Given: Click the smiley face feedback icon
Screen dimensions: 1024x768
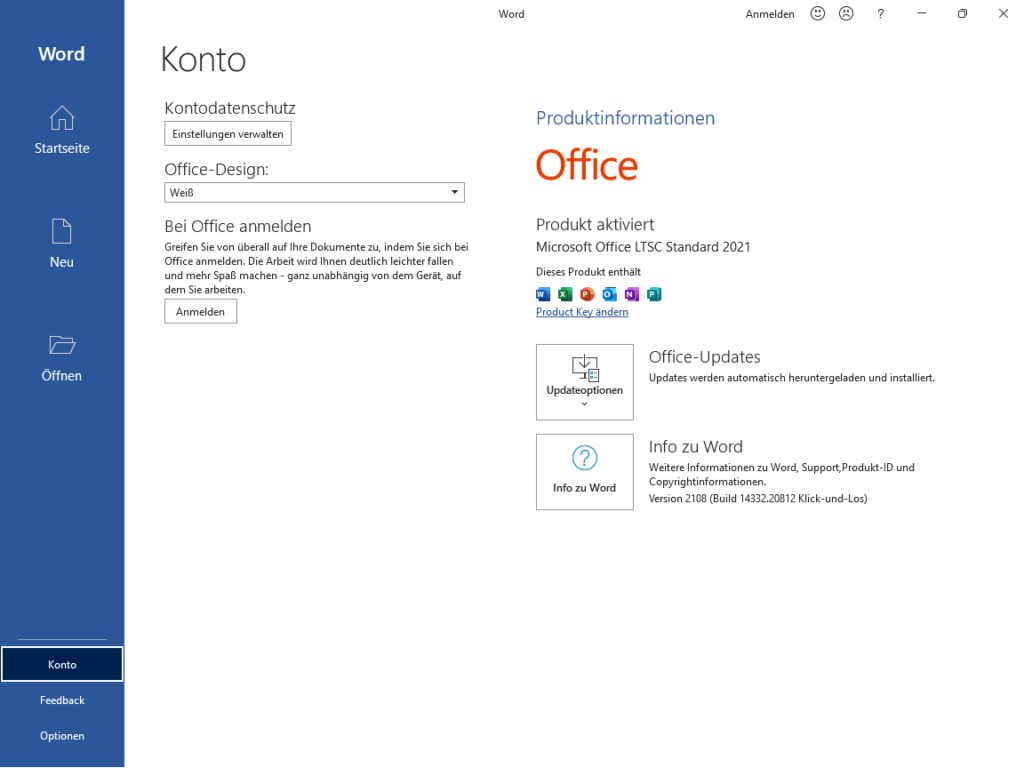Looking at the screenshot, I should [x=818, y=14].
